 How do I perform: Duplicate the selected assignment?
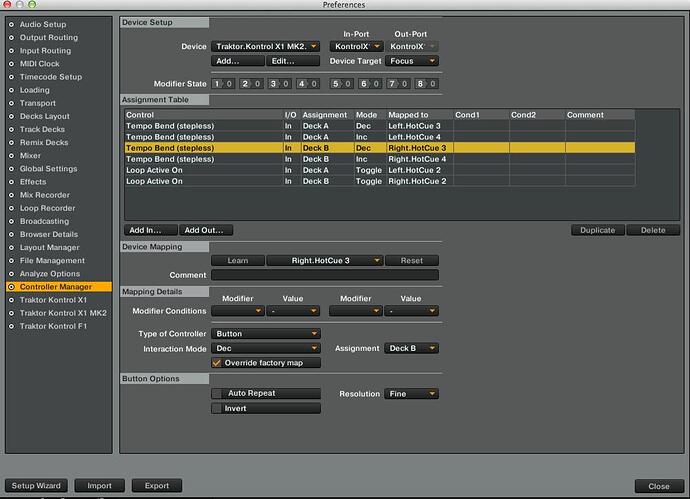[x=598, y=230]
